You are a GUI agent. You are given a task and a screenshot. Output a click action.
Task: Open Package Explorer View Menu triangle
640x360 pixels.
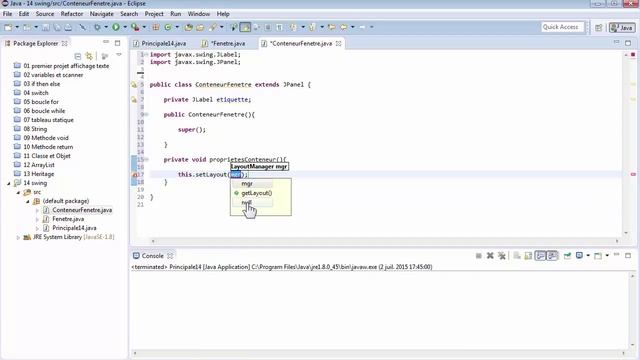point(119,55)
